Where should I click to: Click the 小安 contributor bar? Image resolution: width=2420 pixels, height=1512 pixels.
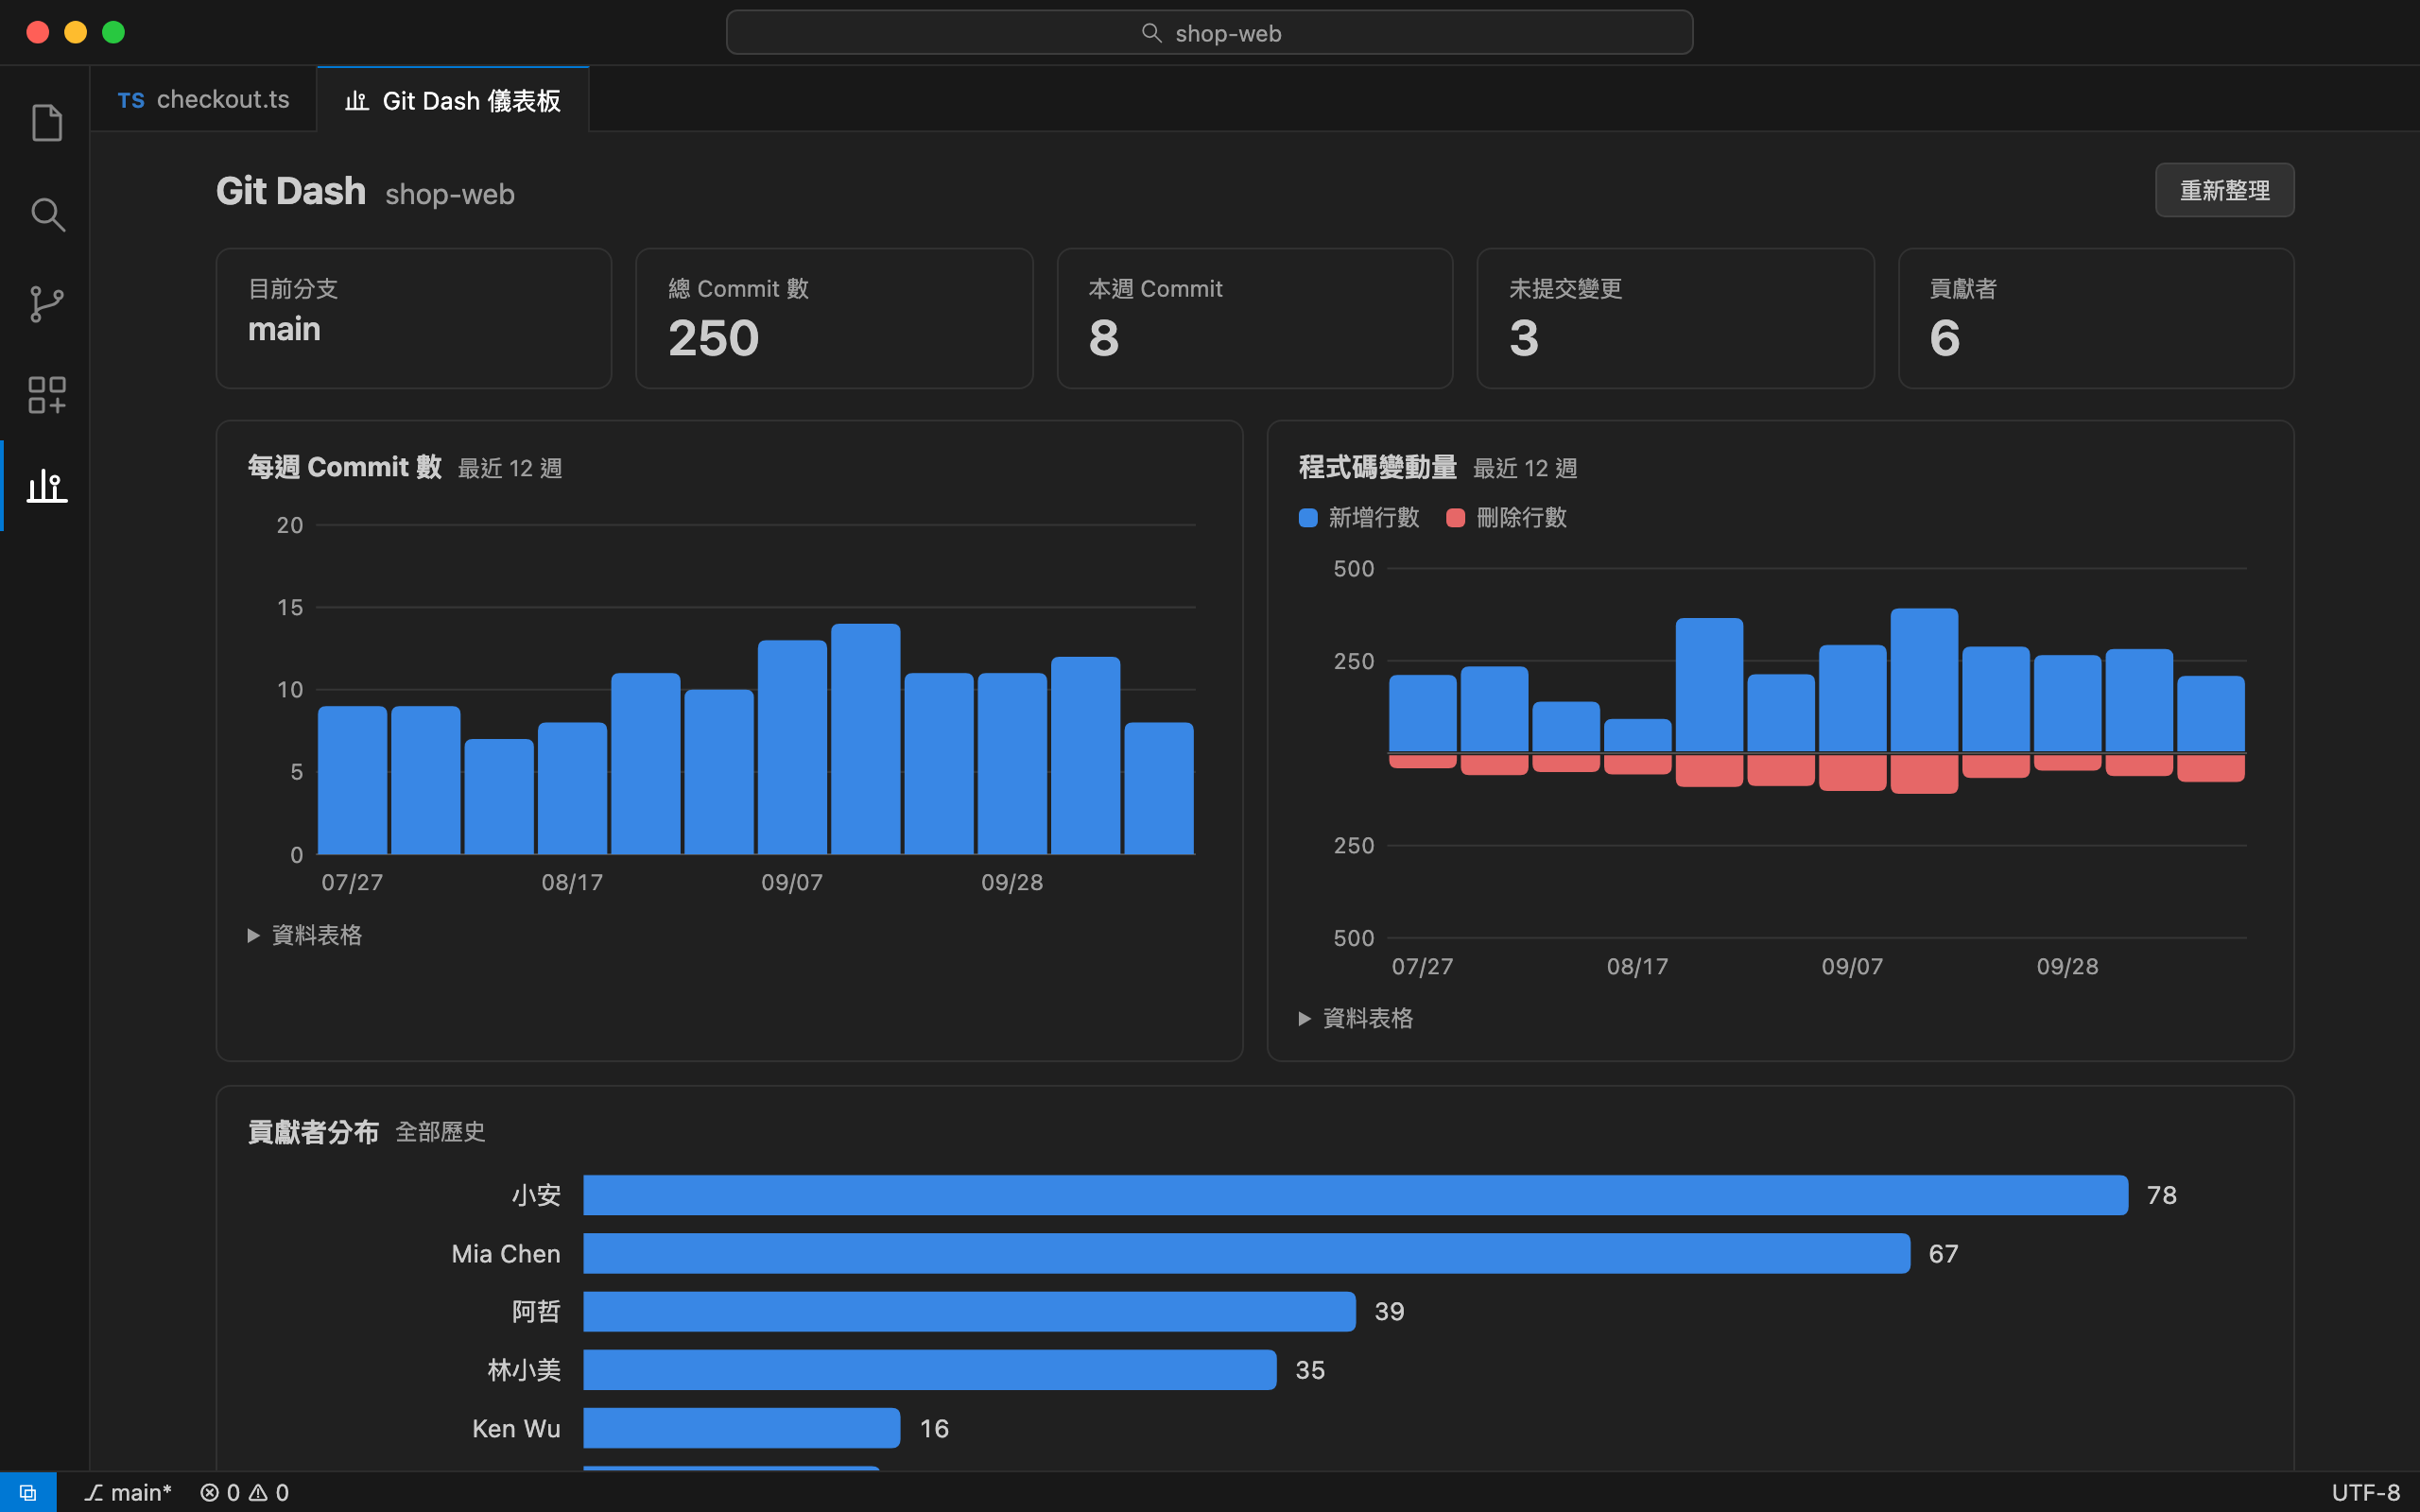click(x=1355, y=1195)
